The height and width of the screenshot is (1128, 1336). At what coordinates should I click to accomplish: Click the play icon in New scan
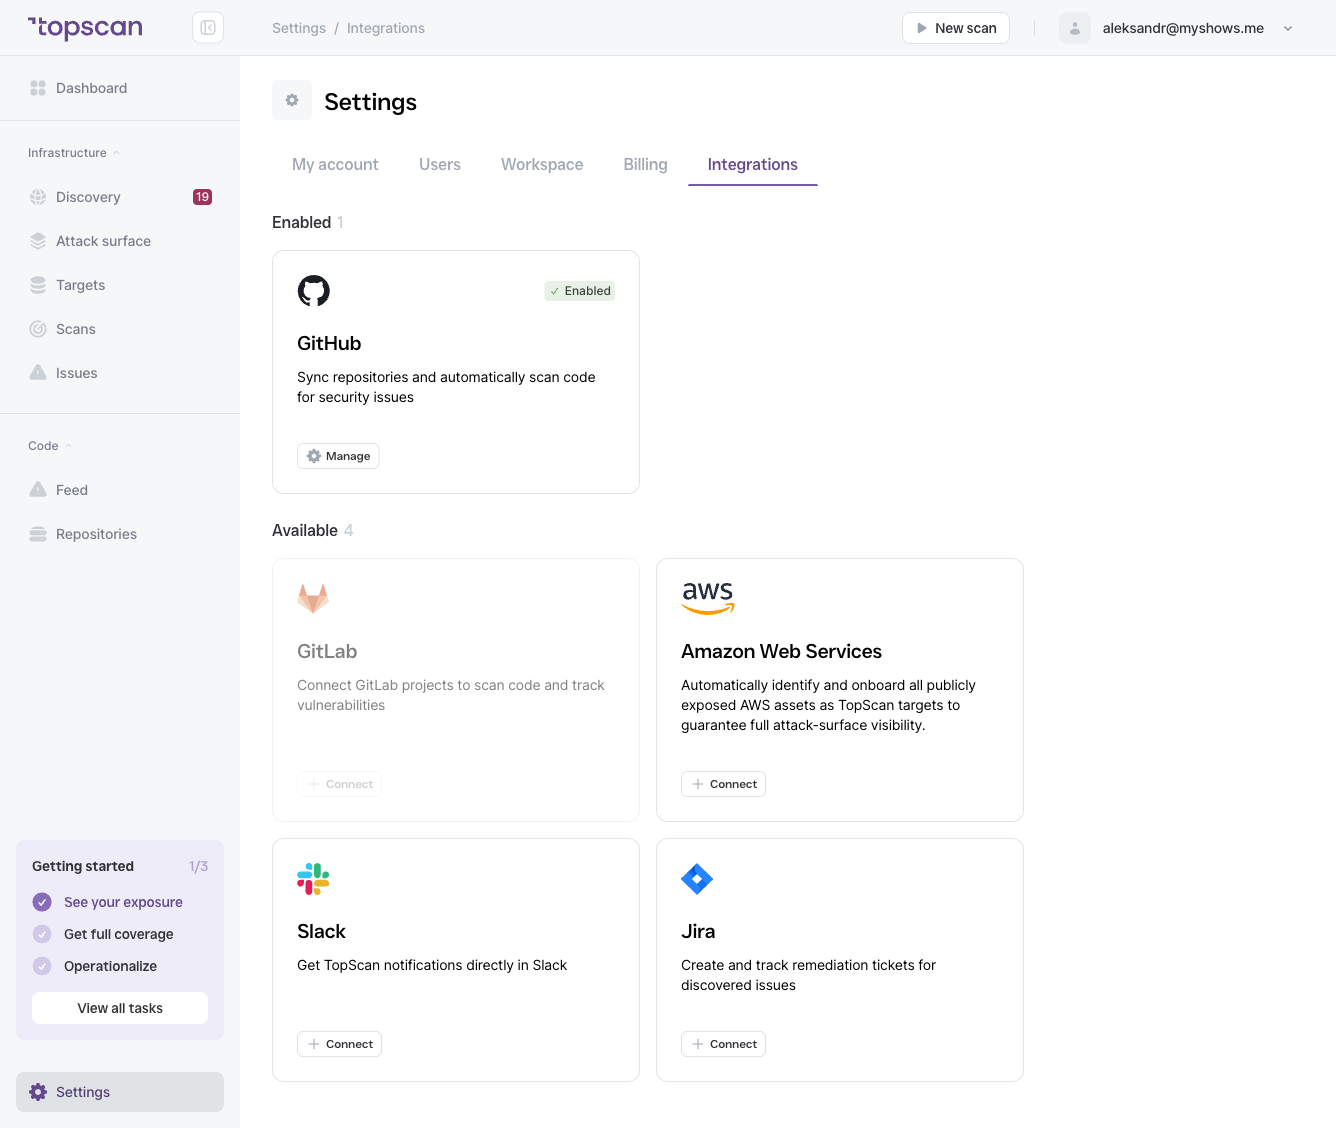(x=922, y=28)
